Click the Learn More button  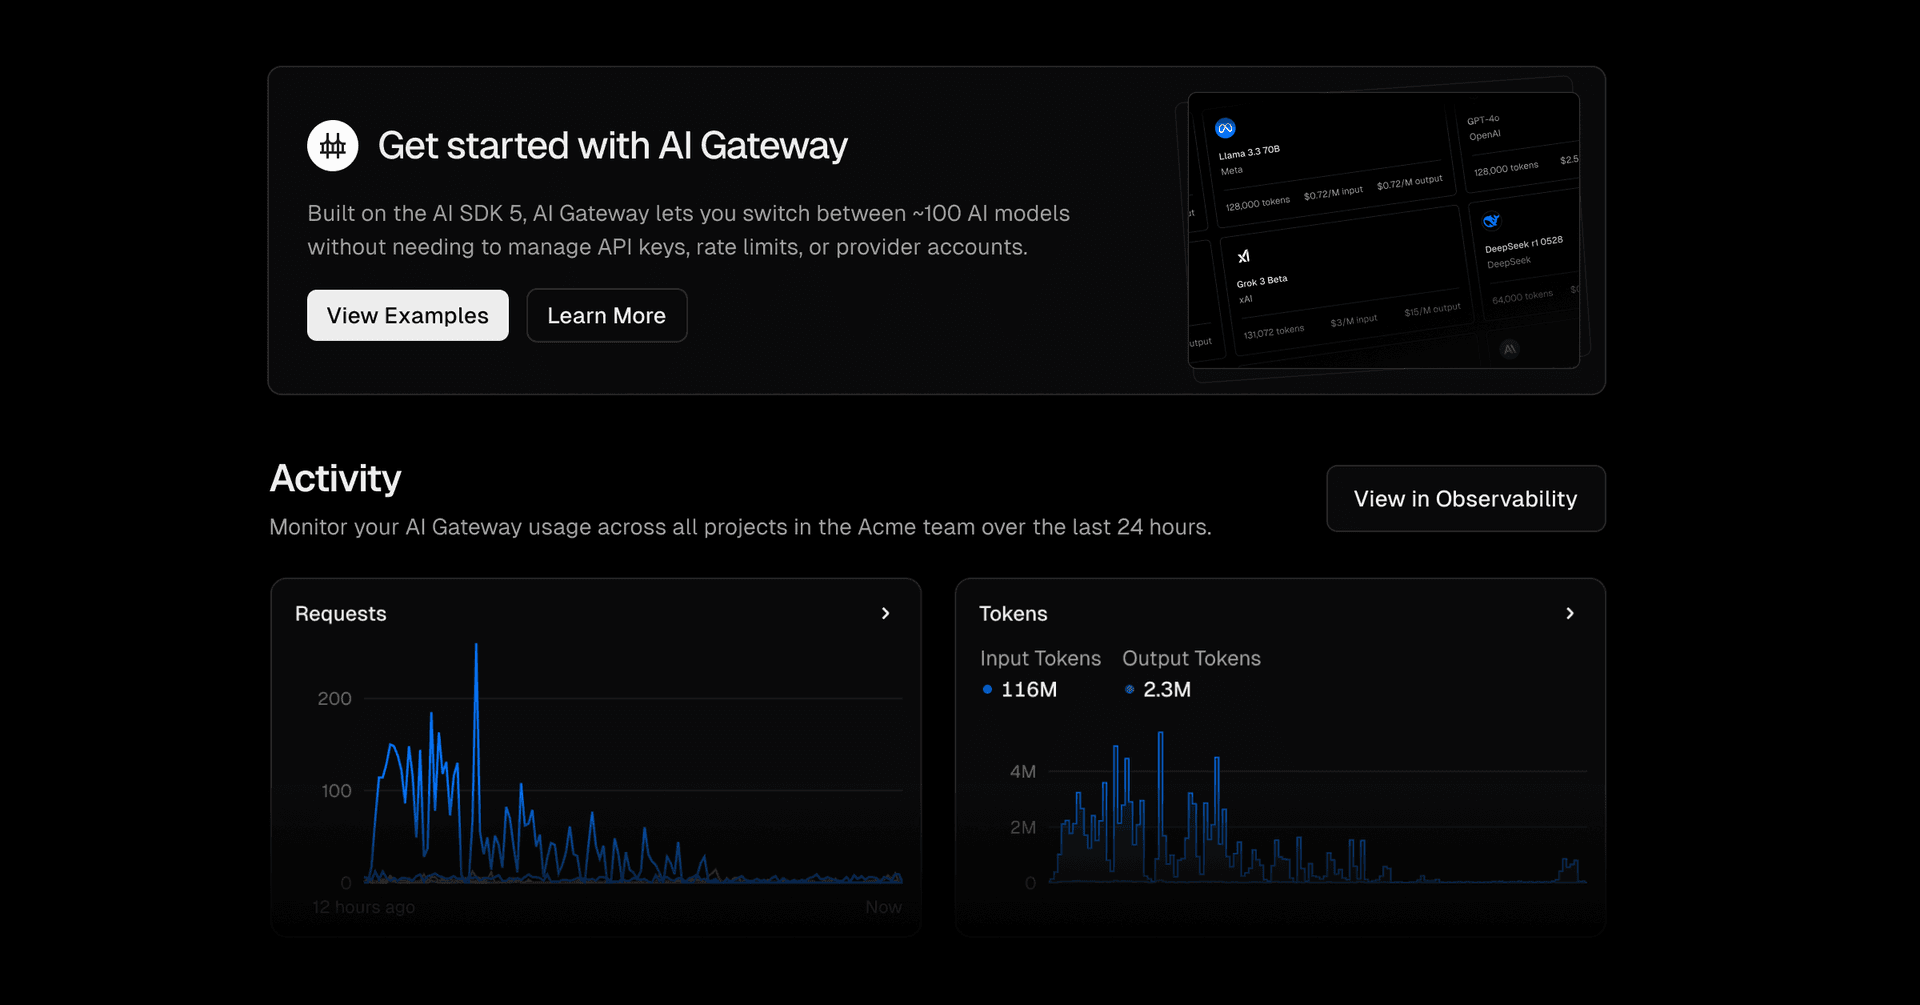(x=606, y=316)
